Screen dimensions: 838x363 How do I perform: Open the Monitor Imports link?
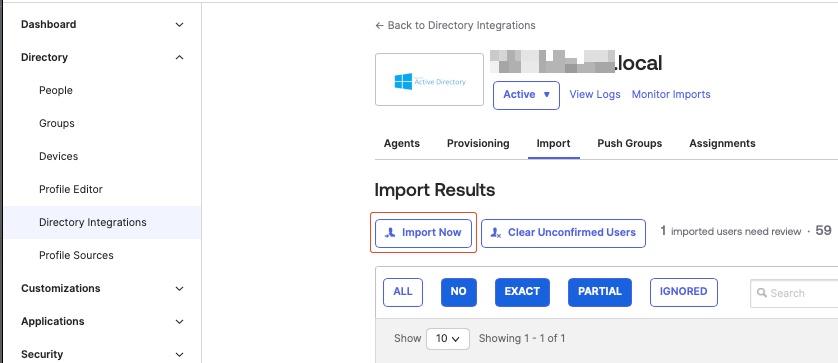(671, 95)
